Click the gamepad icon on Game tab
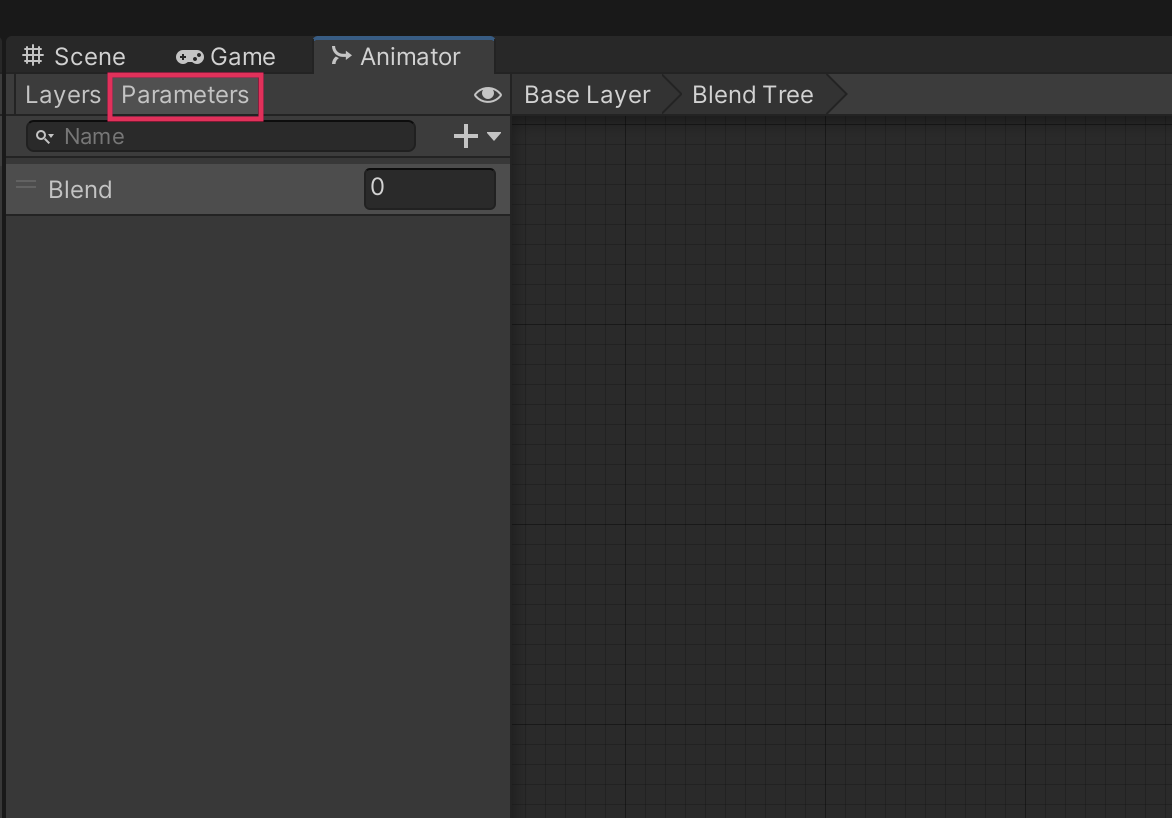Image resolution: width=1172 pixels, height=818 pixels. 189,57
